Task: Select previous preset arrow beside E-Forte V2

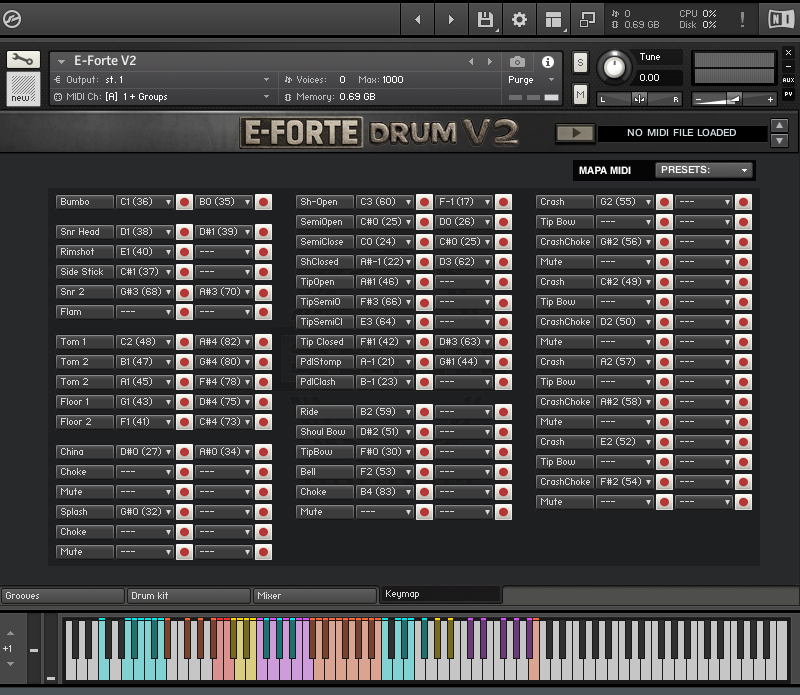Action: coord(471,62)
